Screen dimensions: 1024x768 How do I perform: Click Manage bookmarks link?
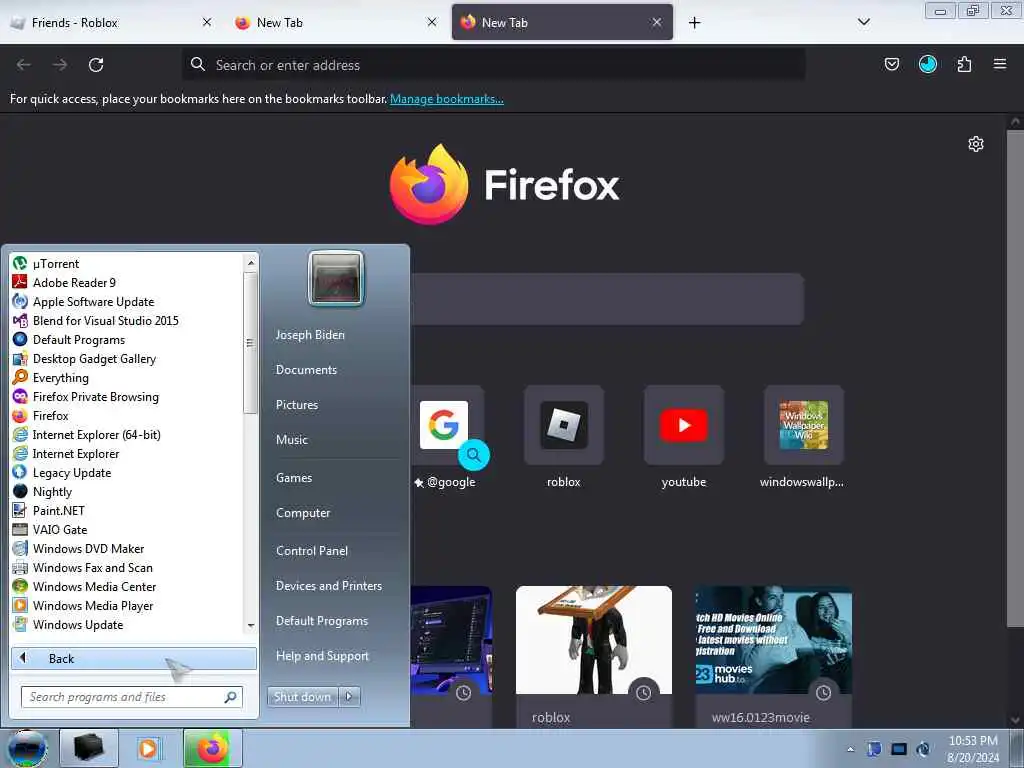pyautogui.click(x=447, y=99)
